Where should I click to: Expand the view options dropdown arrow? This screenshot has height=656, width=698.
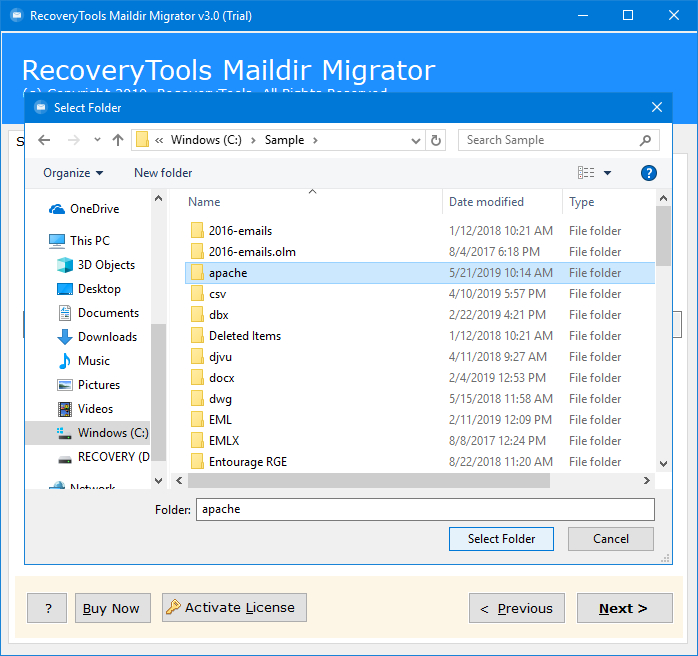point(607,173)
